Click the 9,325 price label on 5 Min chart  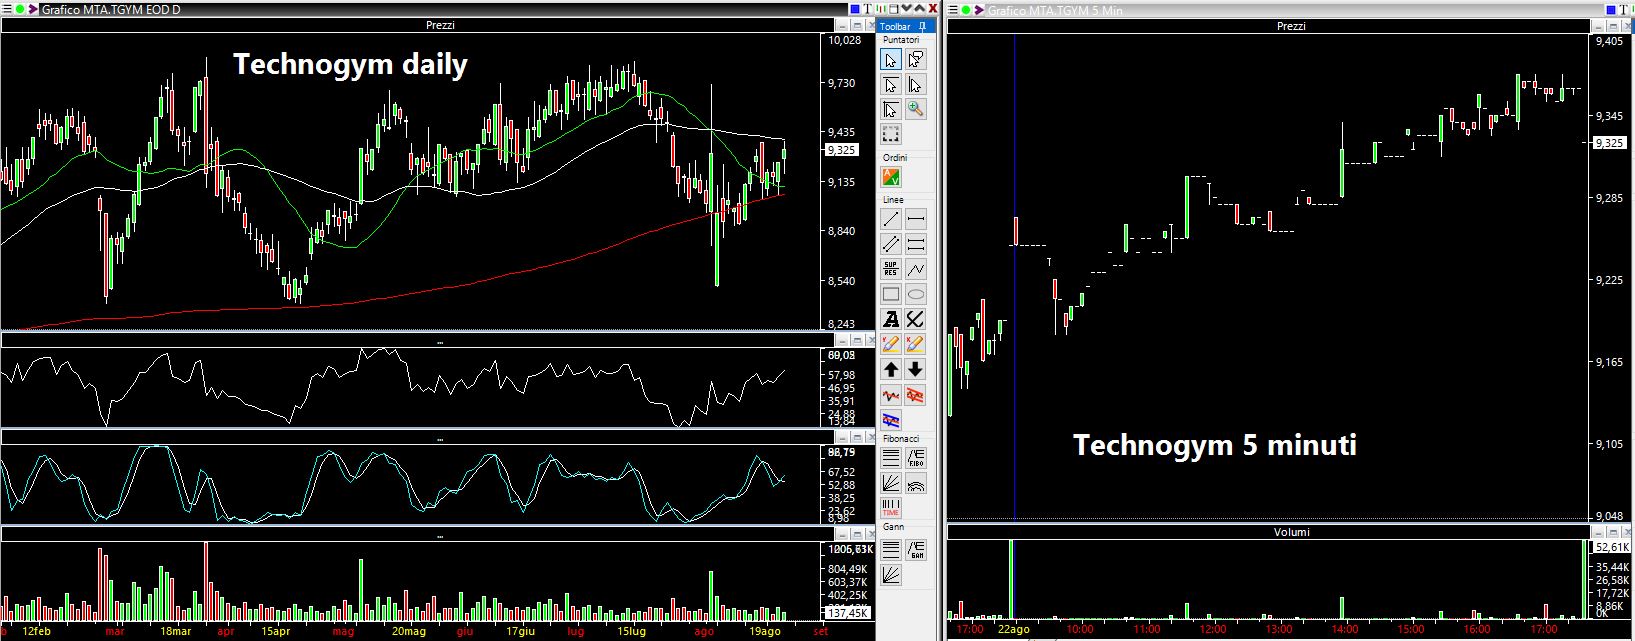(1610, 143)
